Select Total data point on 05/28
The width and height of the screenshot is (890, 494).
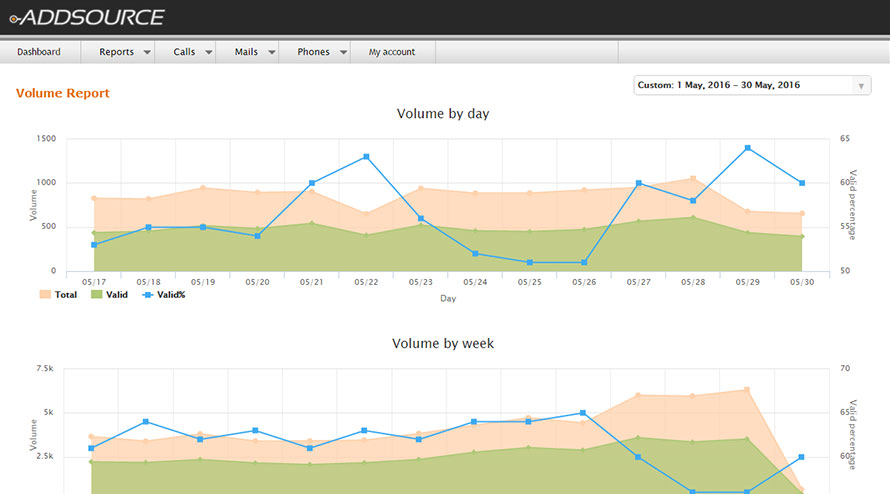[693, 178]
